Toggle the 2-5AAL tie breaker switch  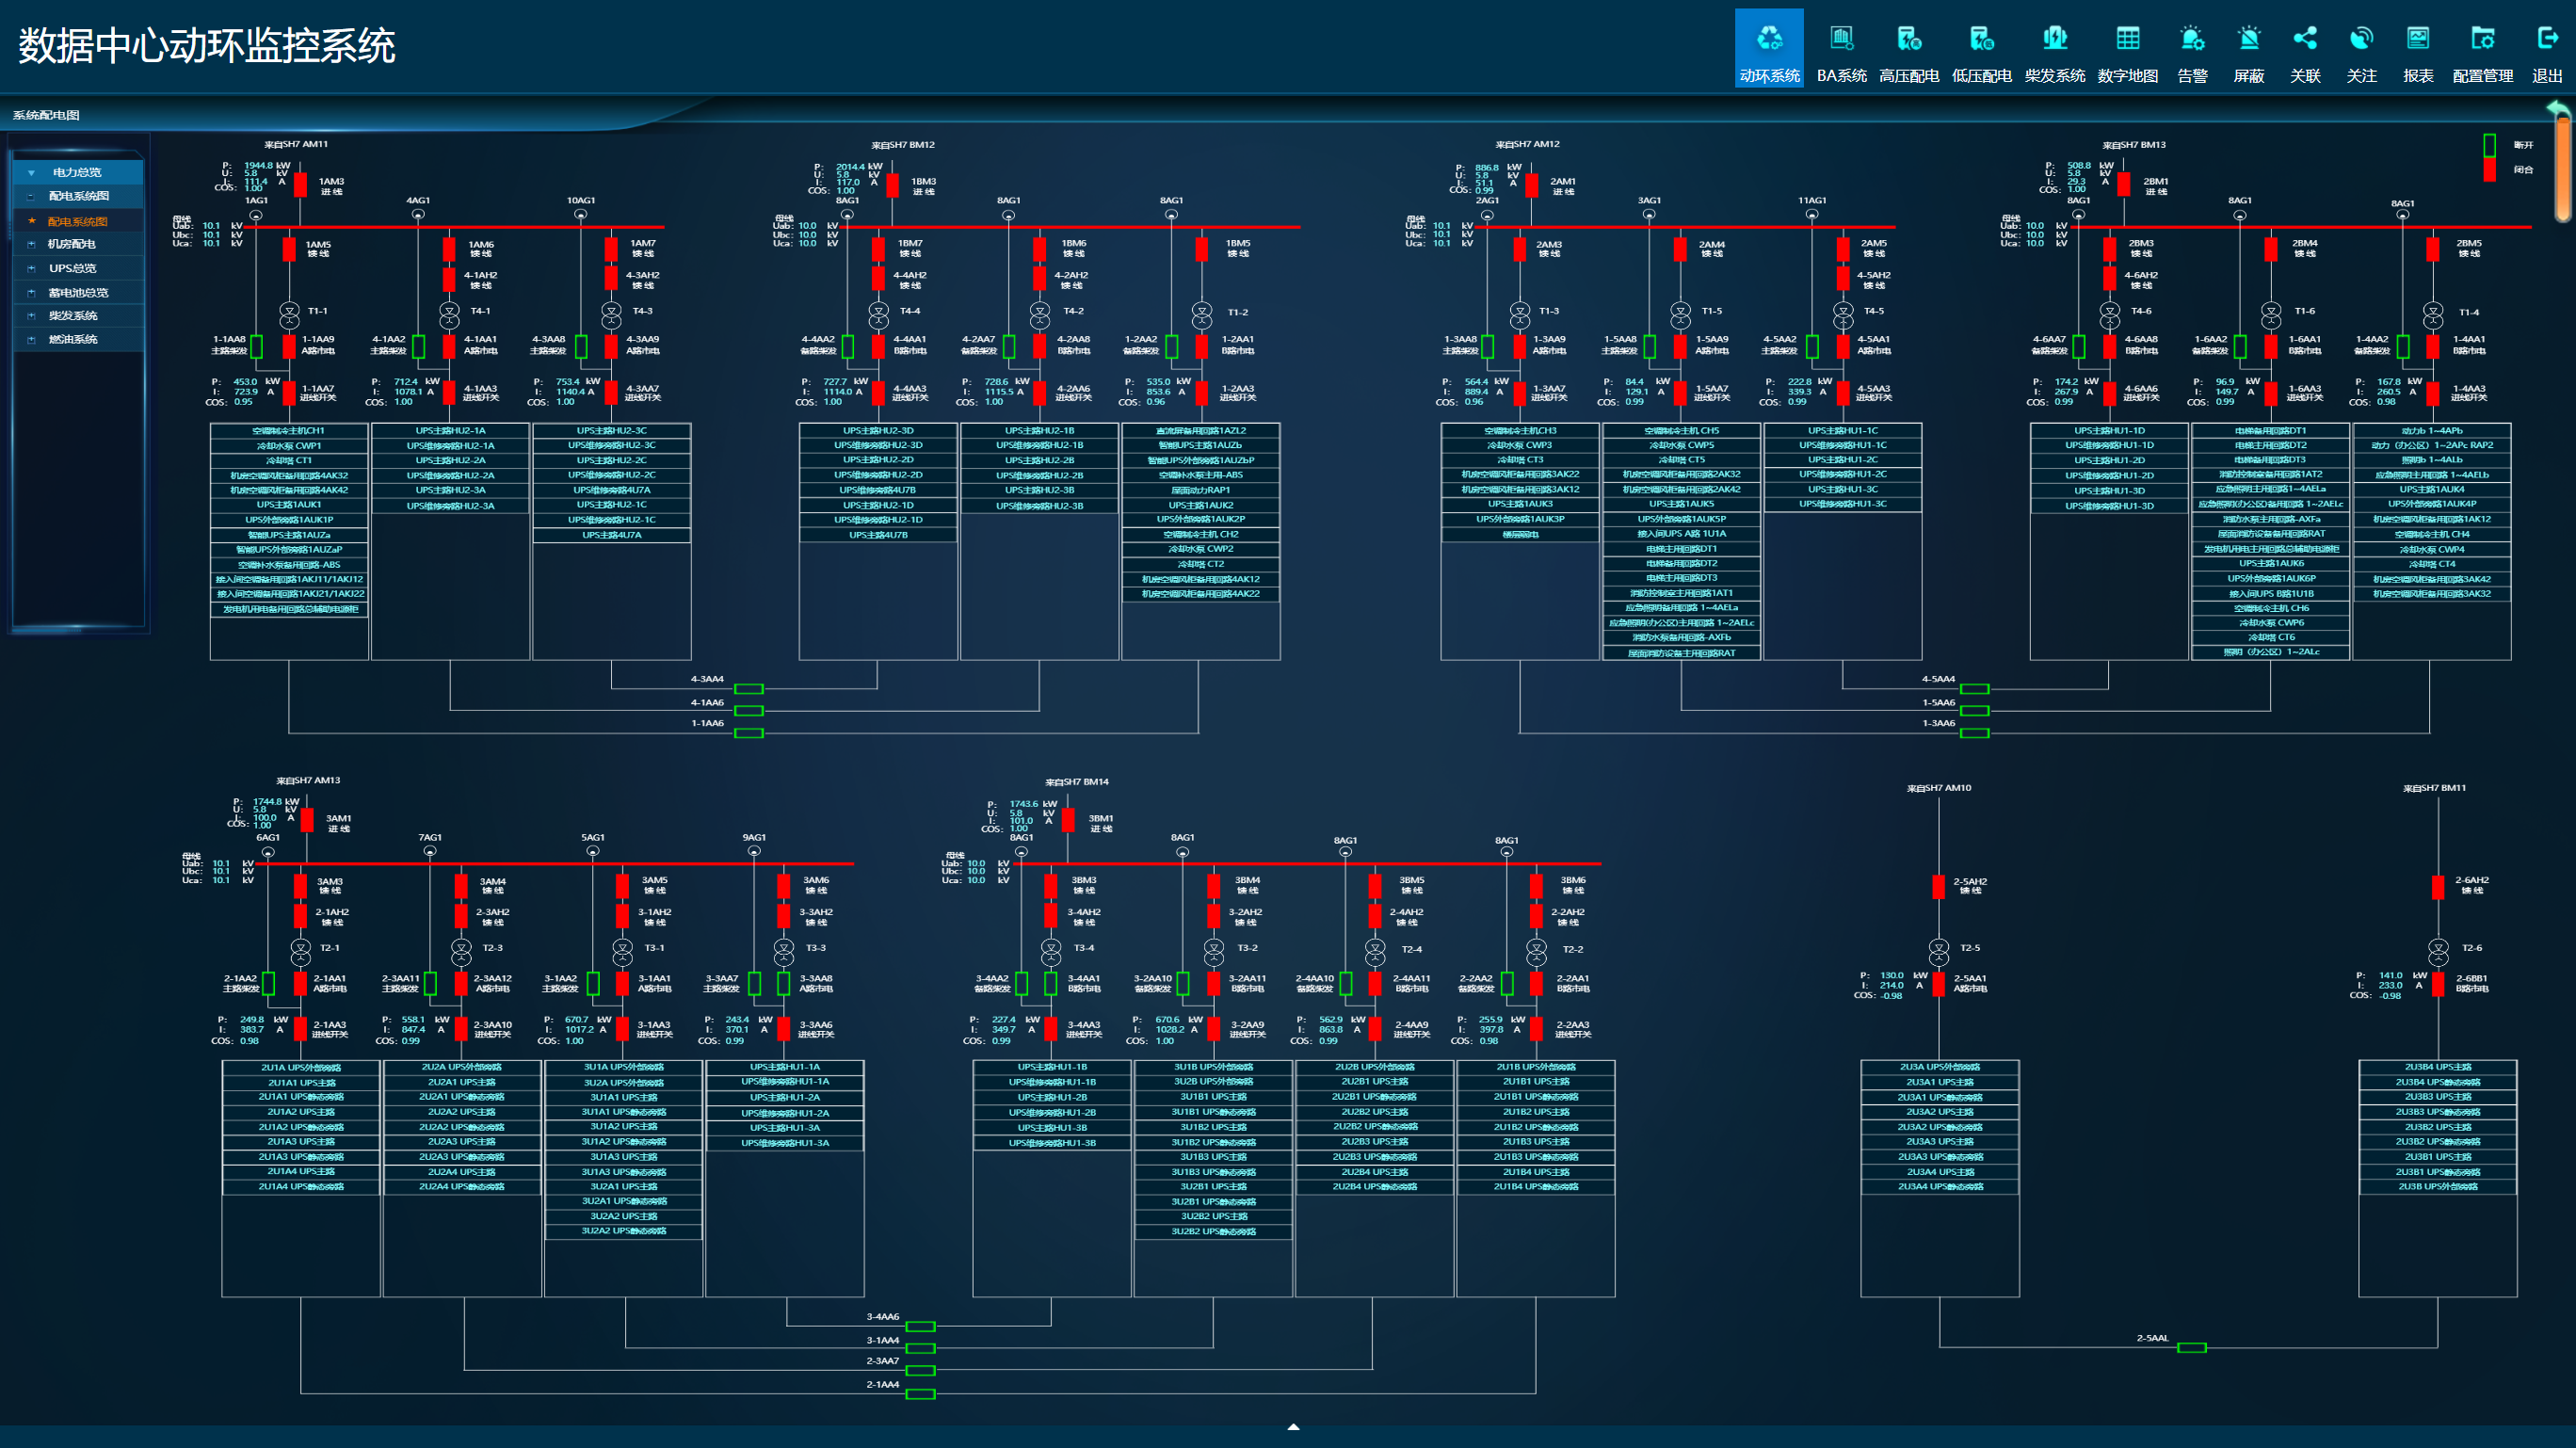point(2191,1347)
